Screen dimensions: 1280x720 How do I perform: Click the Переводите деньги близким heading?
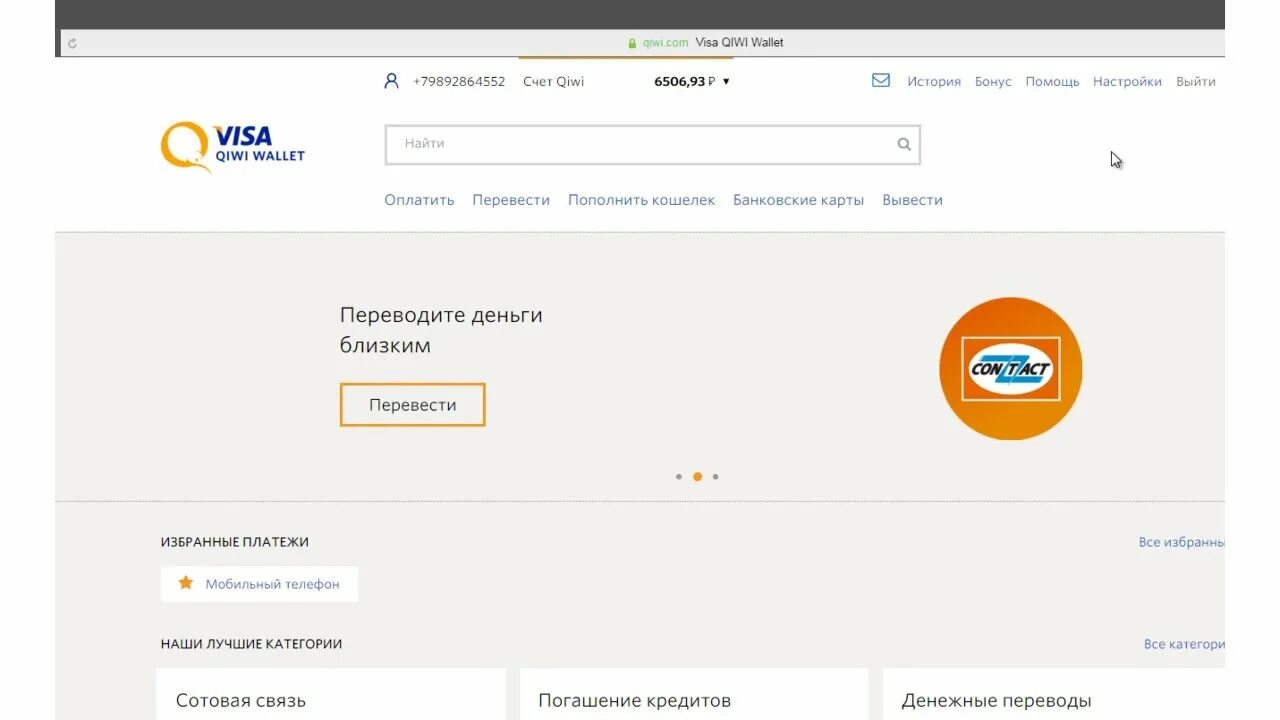(x=441, y=330)
